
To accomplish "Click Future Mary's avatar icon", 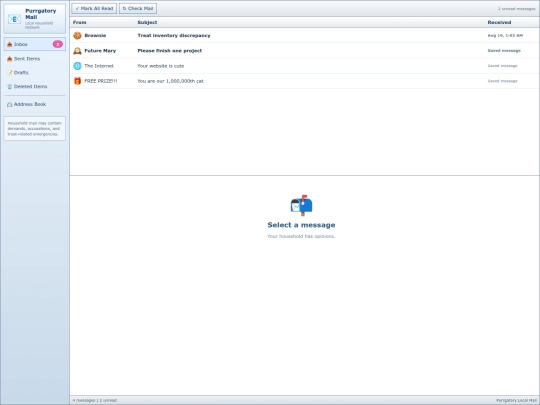I will [x=77, y=51].
